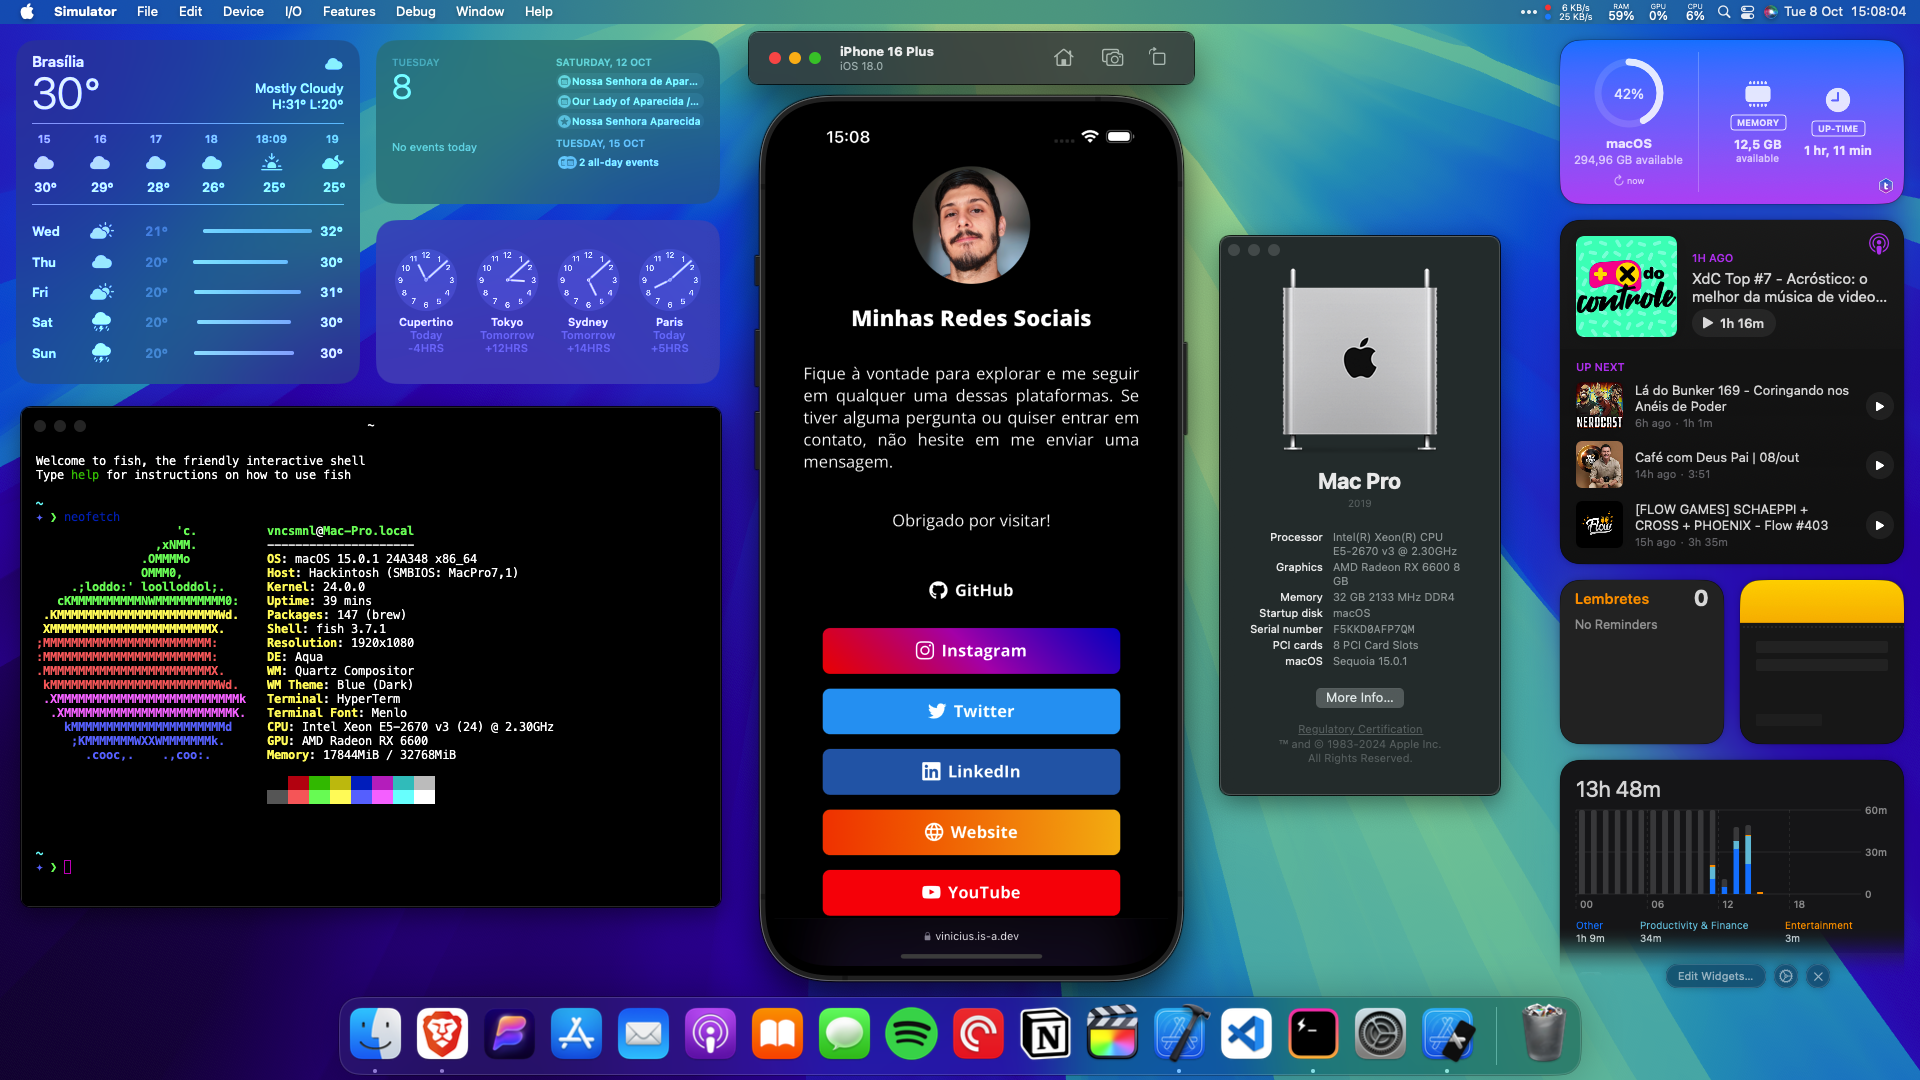The image size is (1920, 1080).
Task: Open Finder from the Dock
Action: point(376,1034)
